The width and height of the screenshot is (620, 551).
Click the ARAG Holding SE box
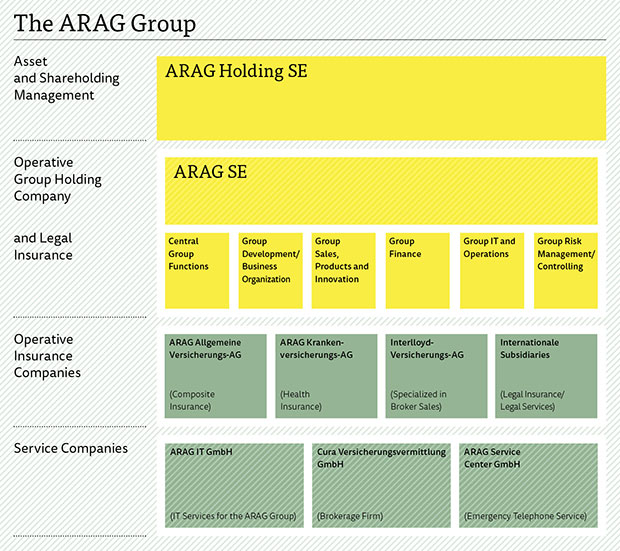[381, 98]
